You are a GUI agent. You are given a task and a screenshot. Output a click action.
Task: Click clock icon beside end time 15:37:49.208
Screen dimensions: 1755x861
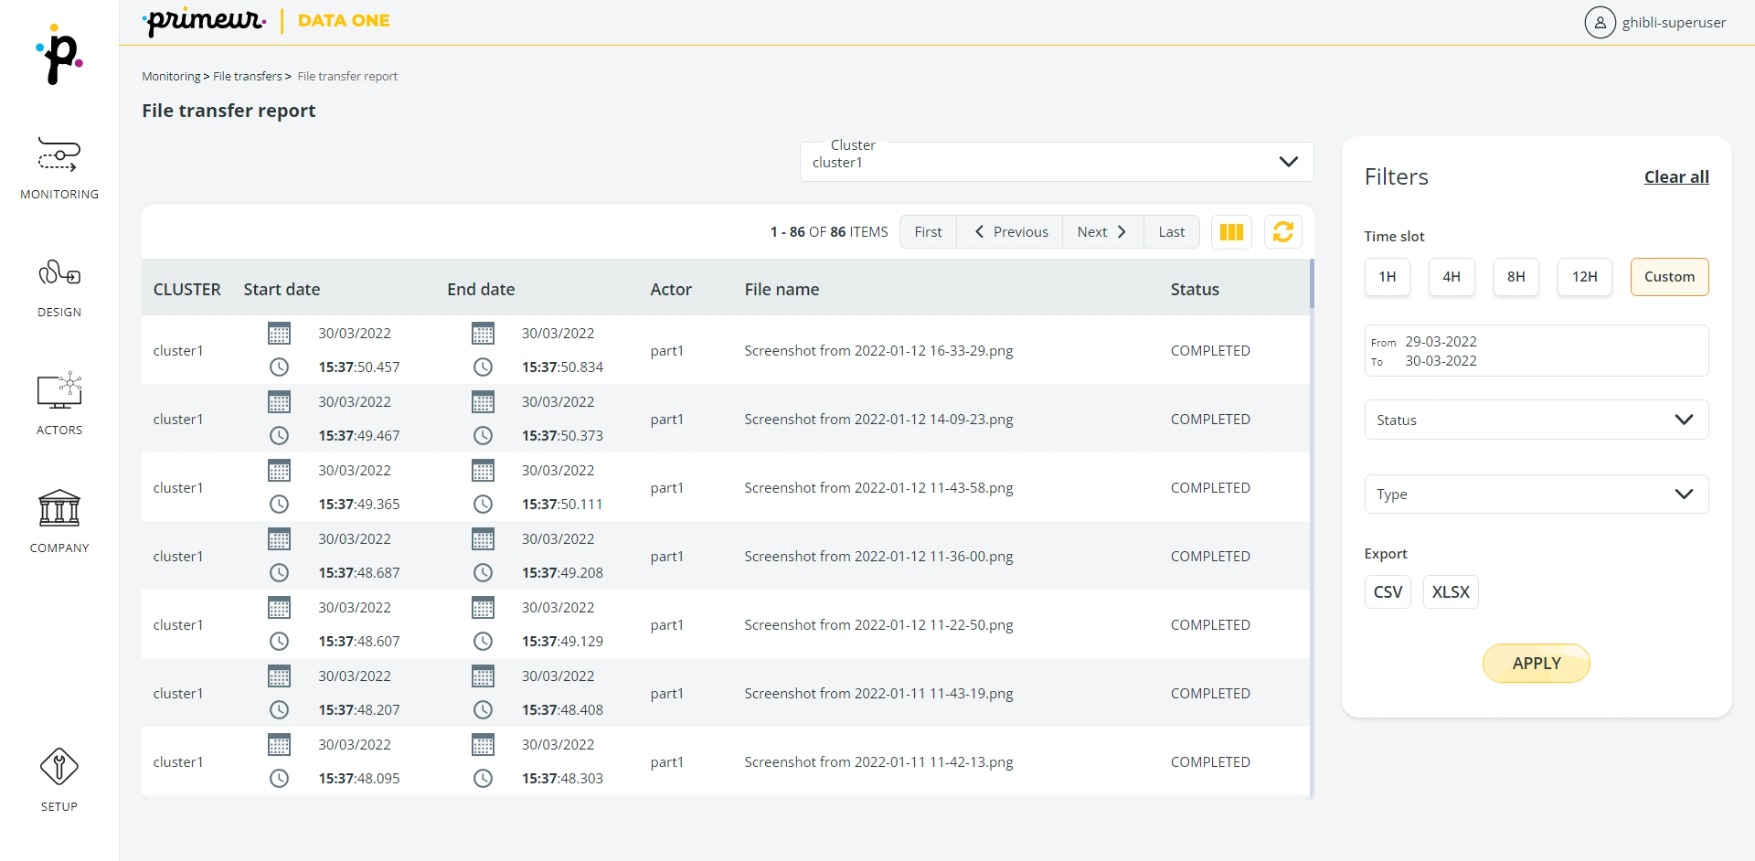point(483,572)
